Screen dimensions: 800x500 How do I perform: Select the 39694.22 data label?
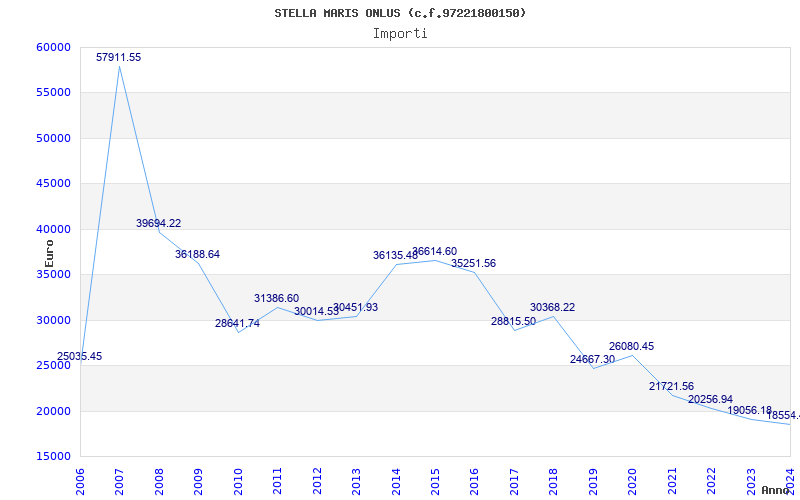[x=158, y=223]
